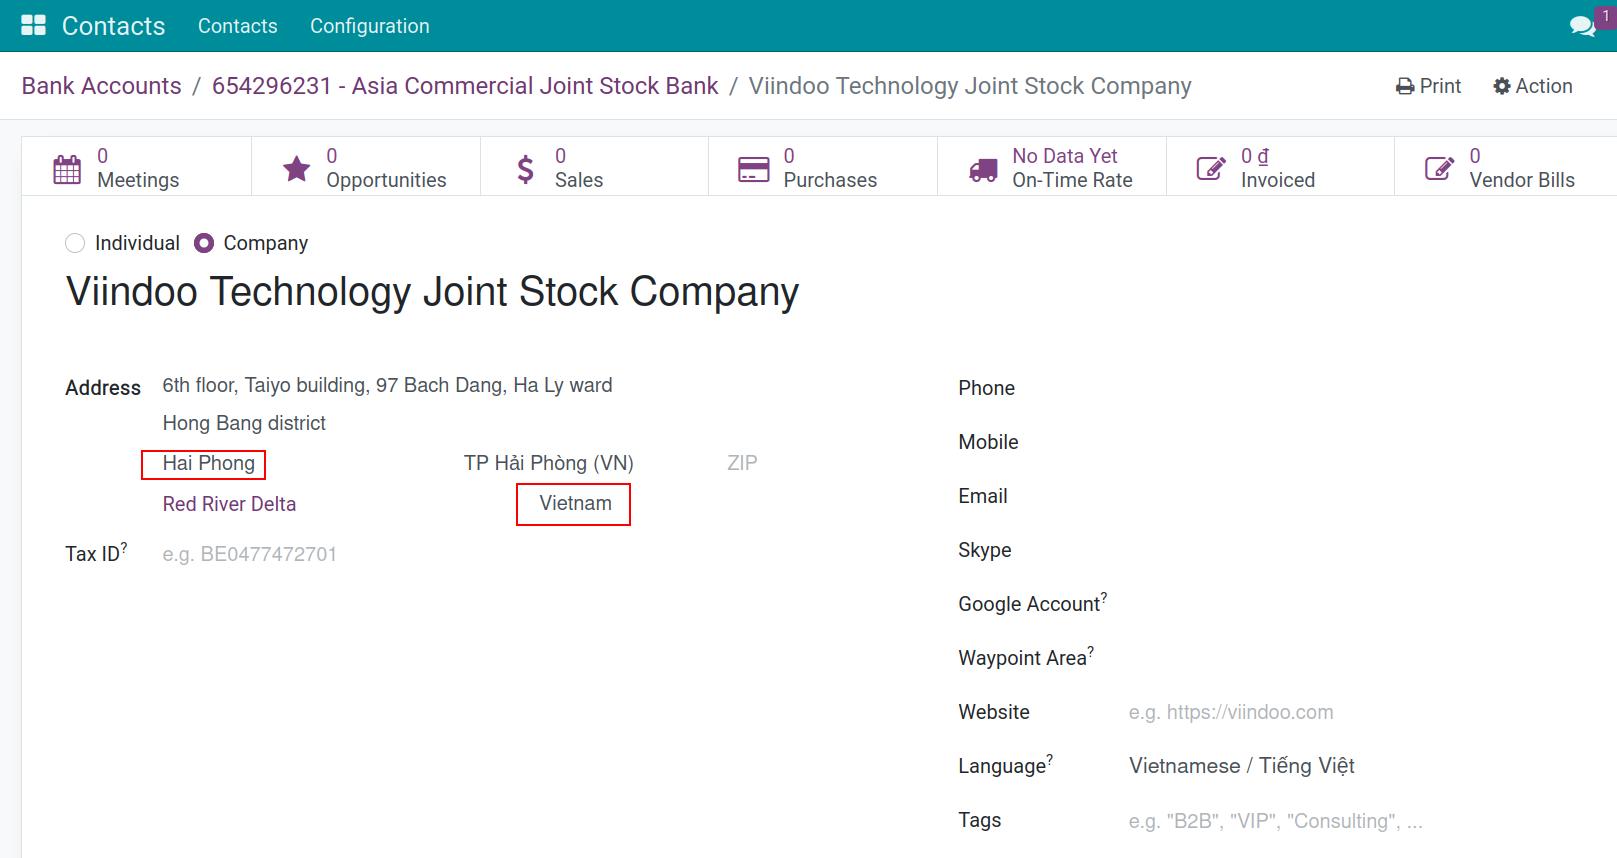Open the Vietnam country selector
The height and width of the screenshot is (858, 1617).
575,503
